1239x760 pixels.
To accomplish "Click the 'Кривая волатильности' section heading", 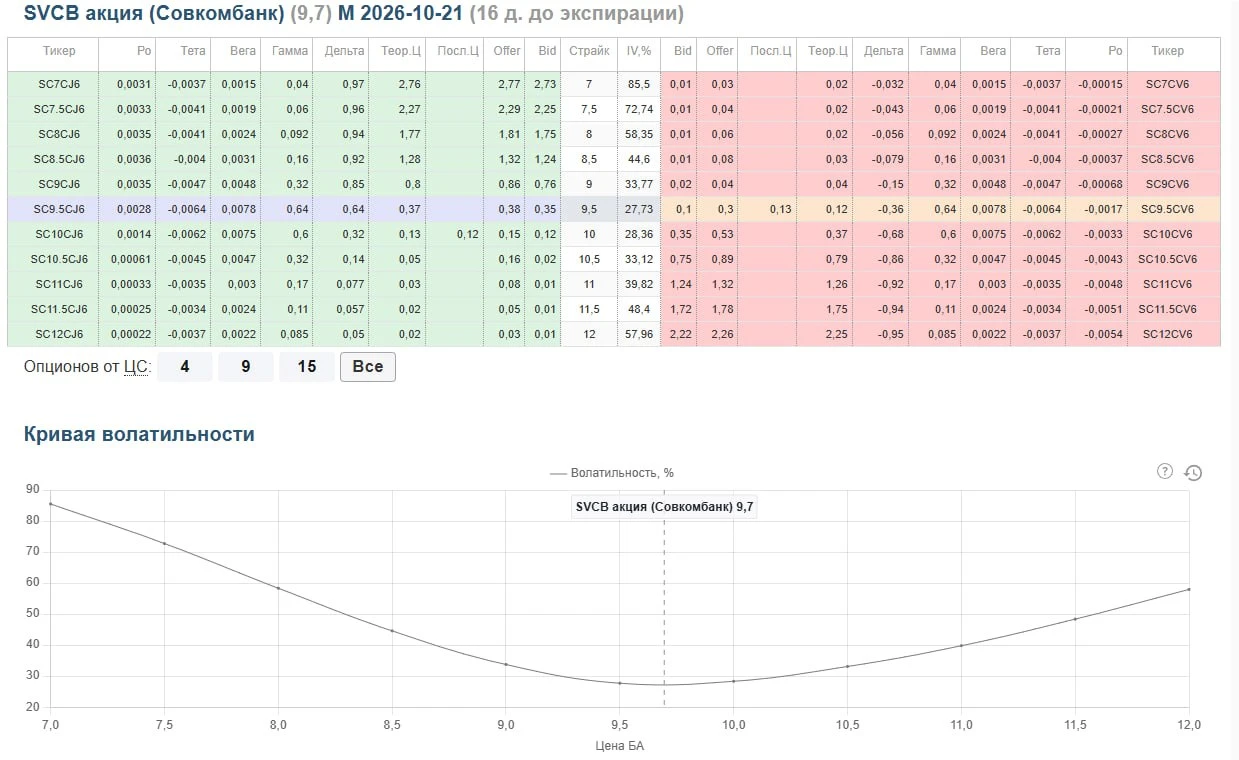I will point(139,434).
